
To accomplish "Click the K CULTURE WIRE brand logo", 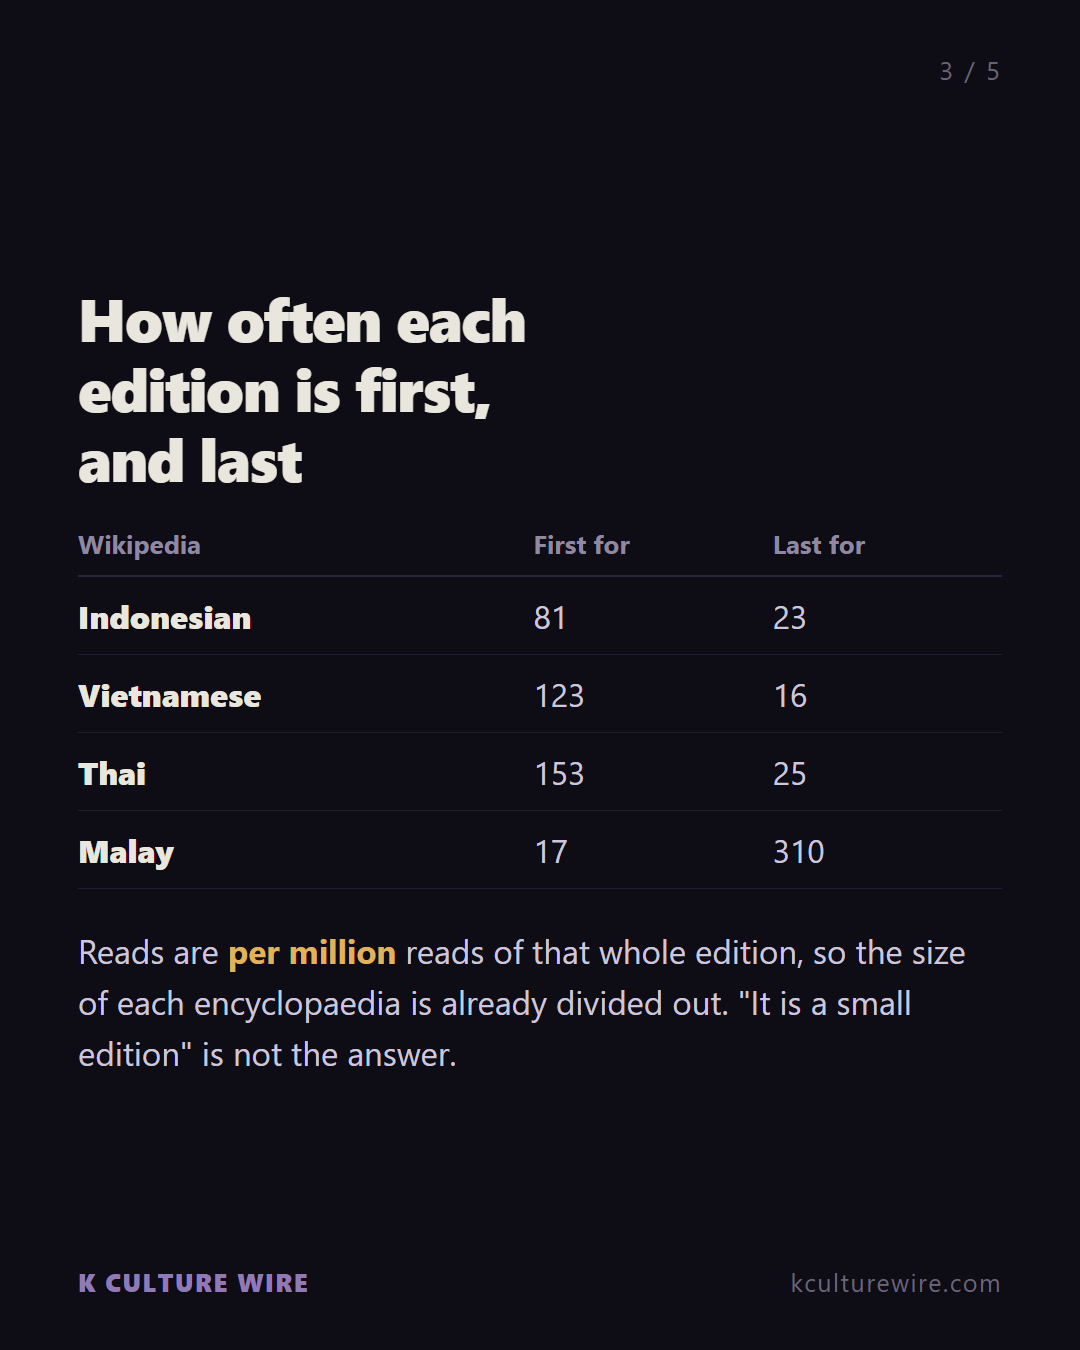I will click(x=193, y=1283).
